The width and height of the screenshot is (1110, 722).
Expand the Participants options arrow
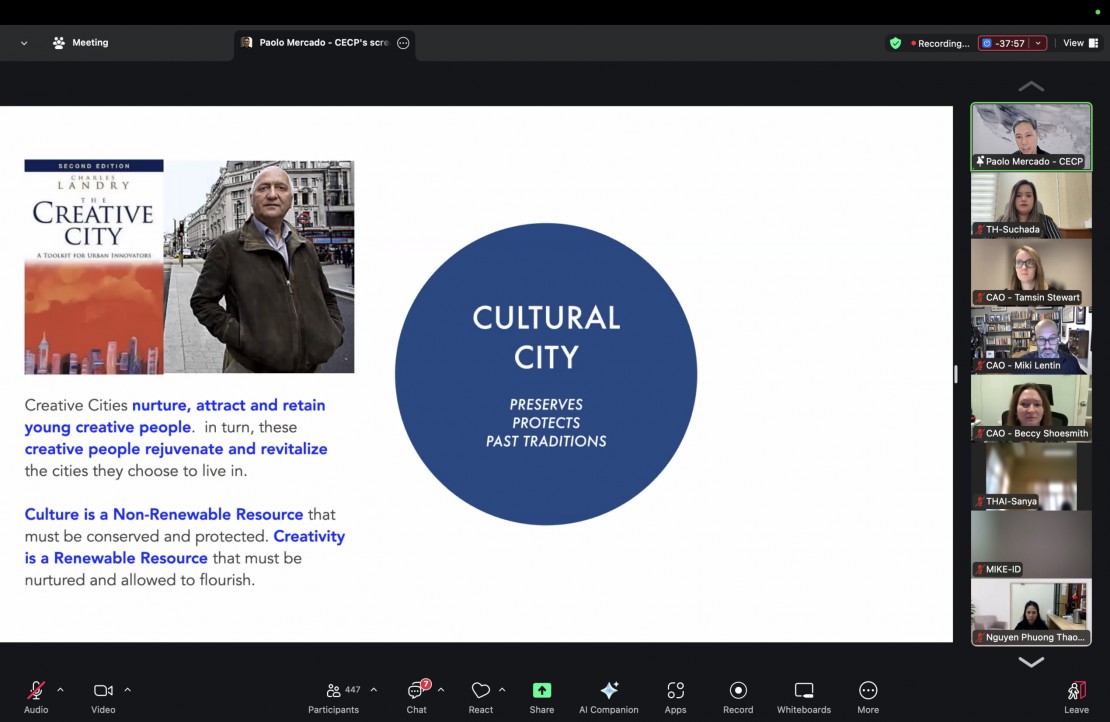click(x=374, y=690)
